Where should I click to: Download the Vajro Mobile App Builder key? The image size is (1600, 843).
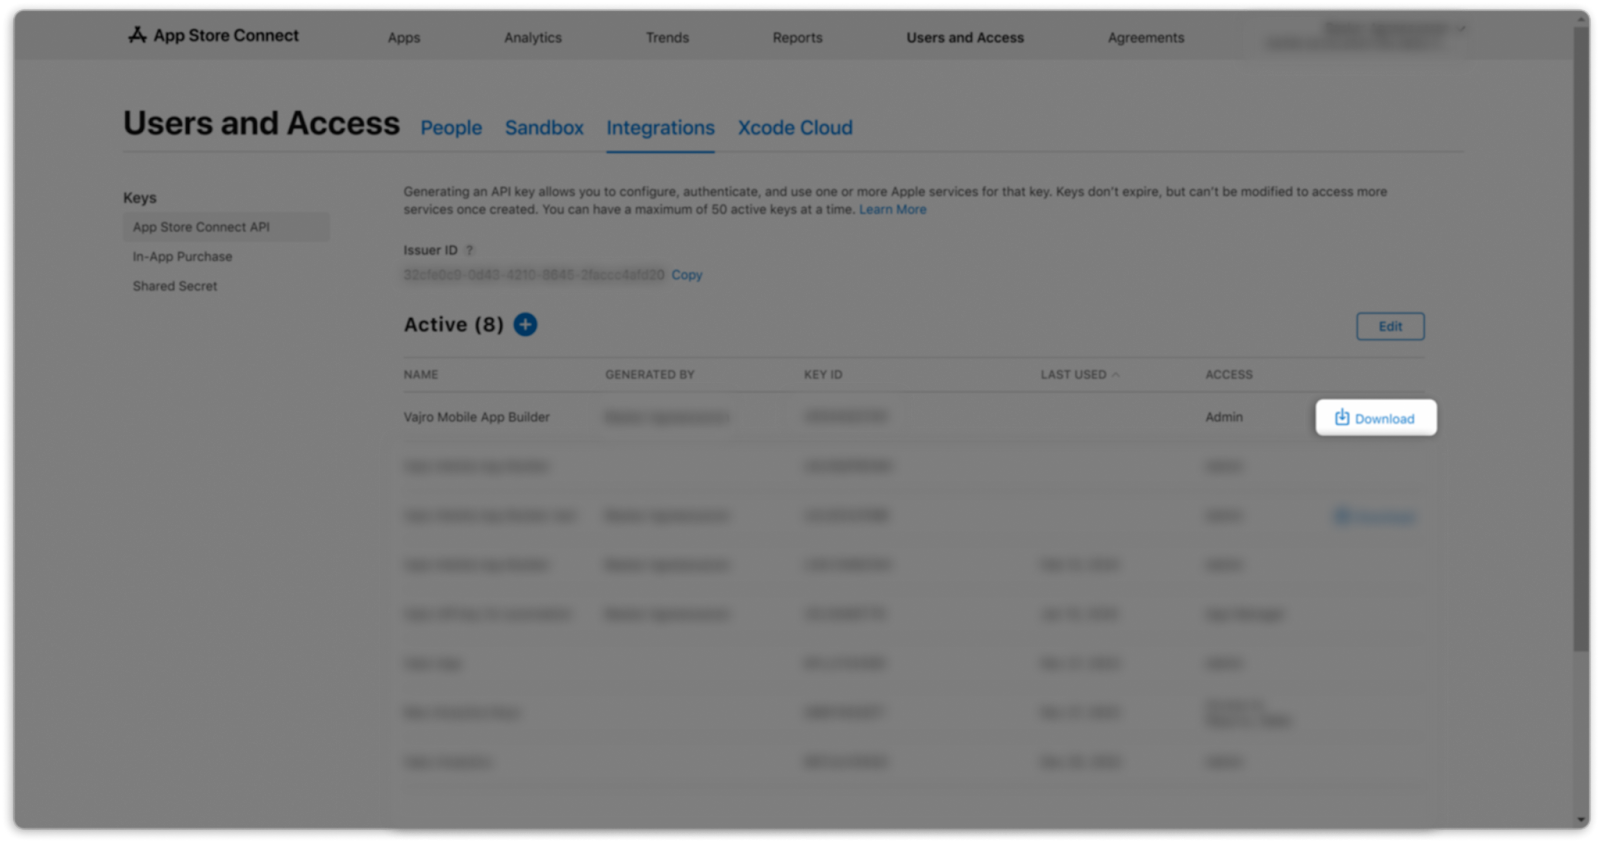coord(1376,418)
